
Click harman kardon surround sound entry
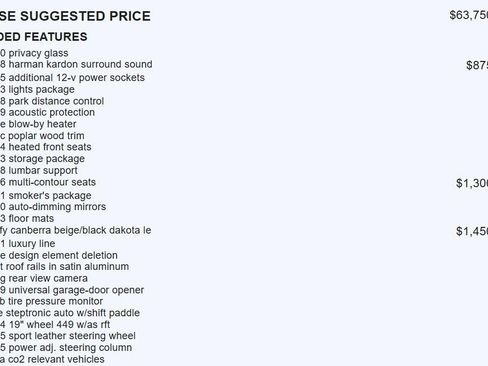(76, 64)
